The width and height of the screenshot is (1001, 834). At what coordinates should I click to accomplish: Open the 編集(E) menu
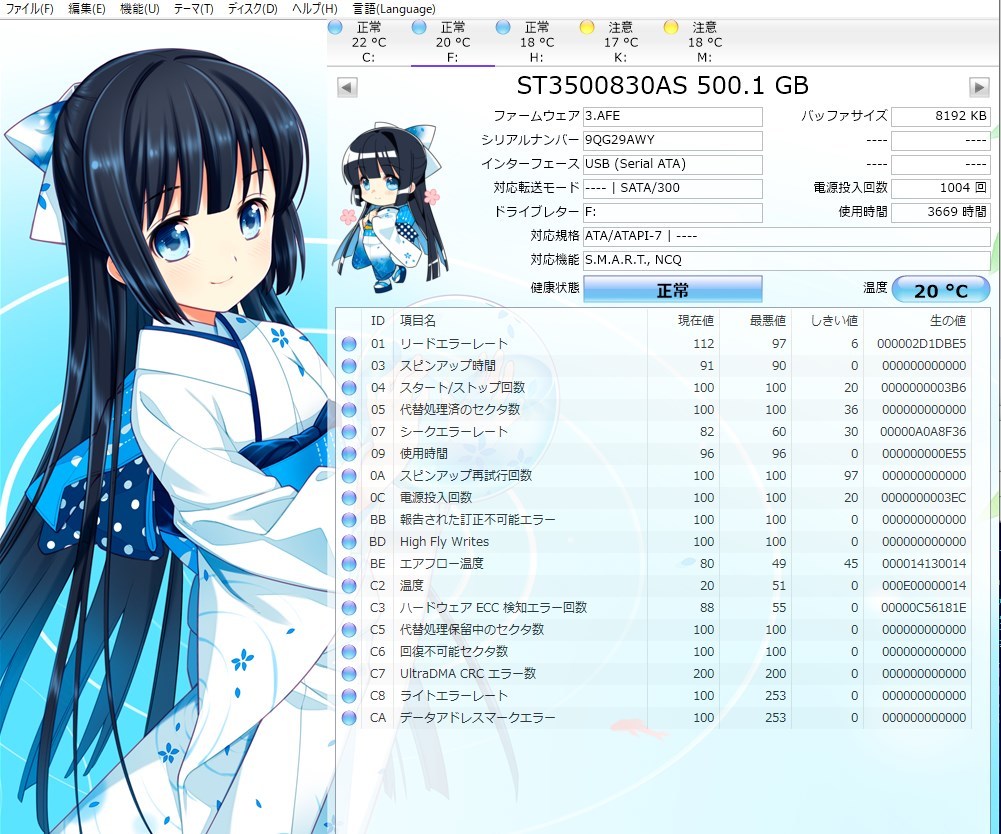(87, 9)
